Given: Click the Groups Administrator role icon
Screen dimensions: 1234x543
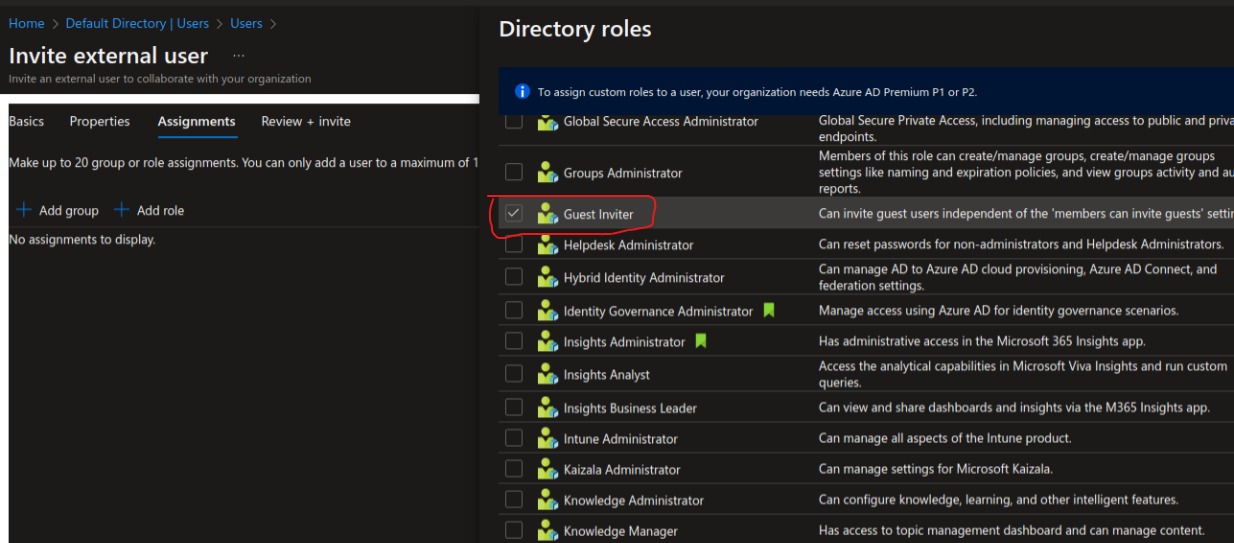Looking at the screenshot, I should click(546, 173).
